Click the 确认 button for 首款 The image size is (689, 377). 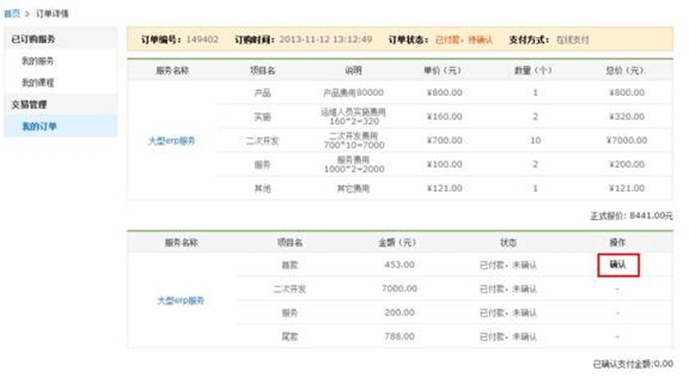click(x=618, y=265)
